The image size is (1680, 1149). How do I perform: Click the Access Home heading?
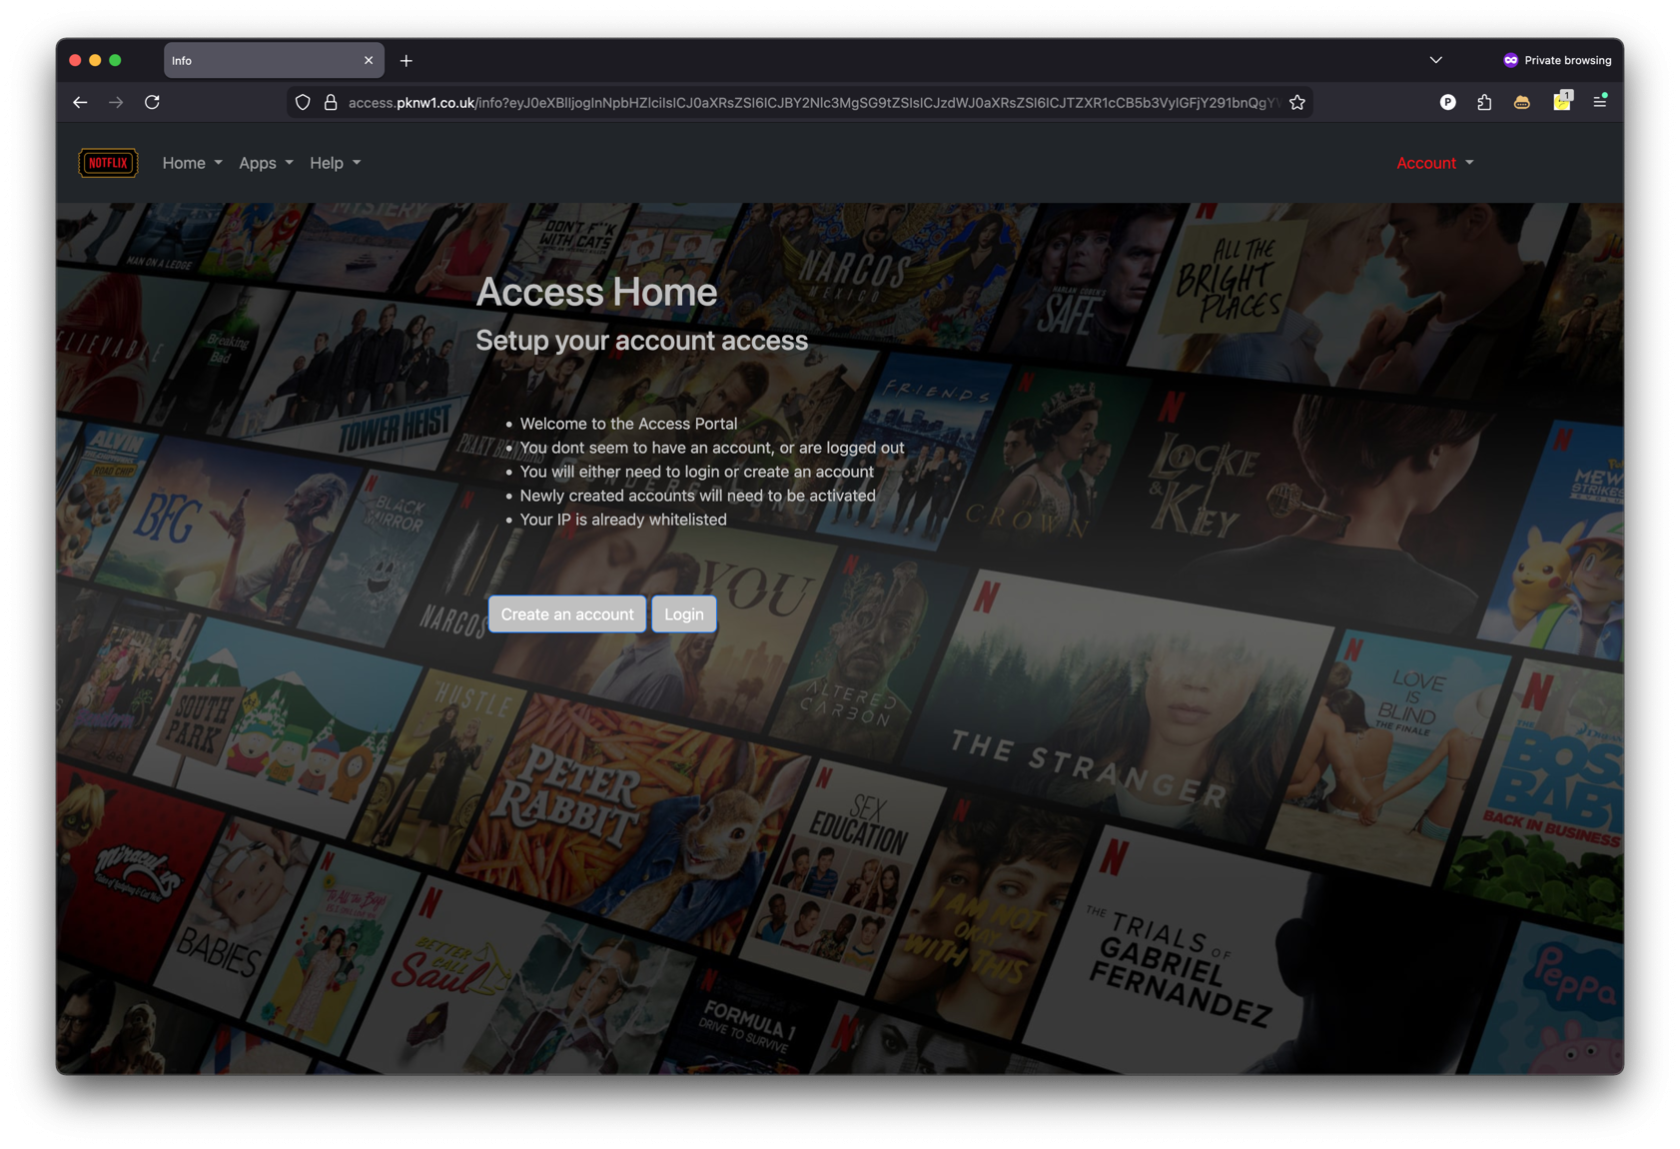coord(597,292)
